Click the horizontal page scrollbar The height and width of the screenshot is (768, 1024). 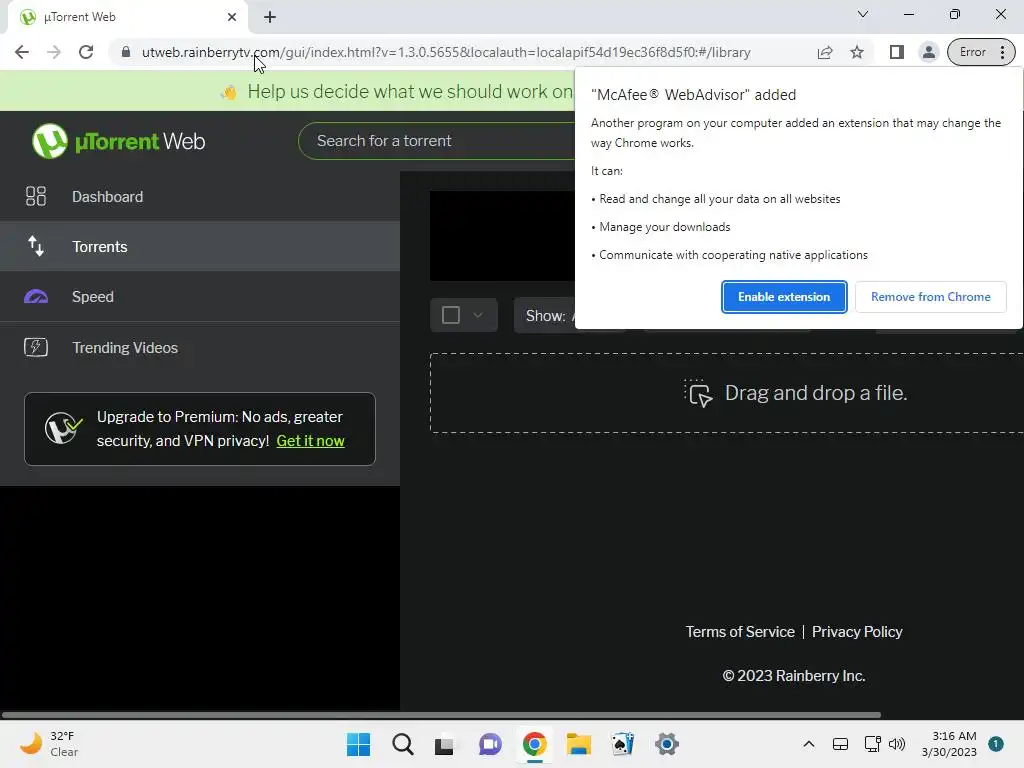tap(441, 714)
